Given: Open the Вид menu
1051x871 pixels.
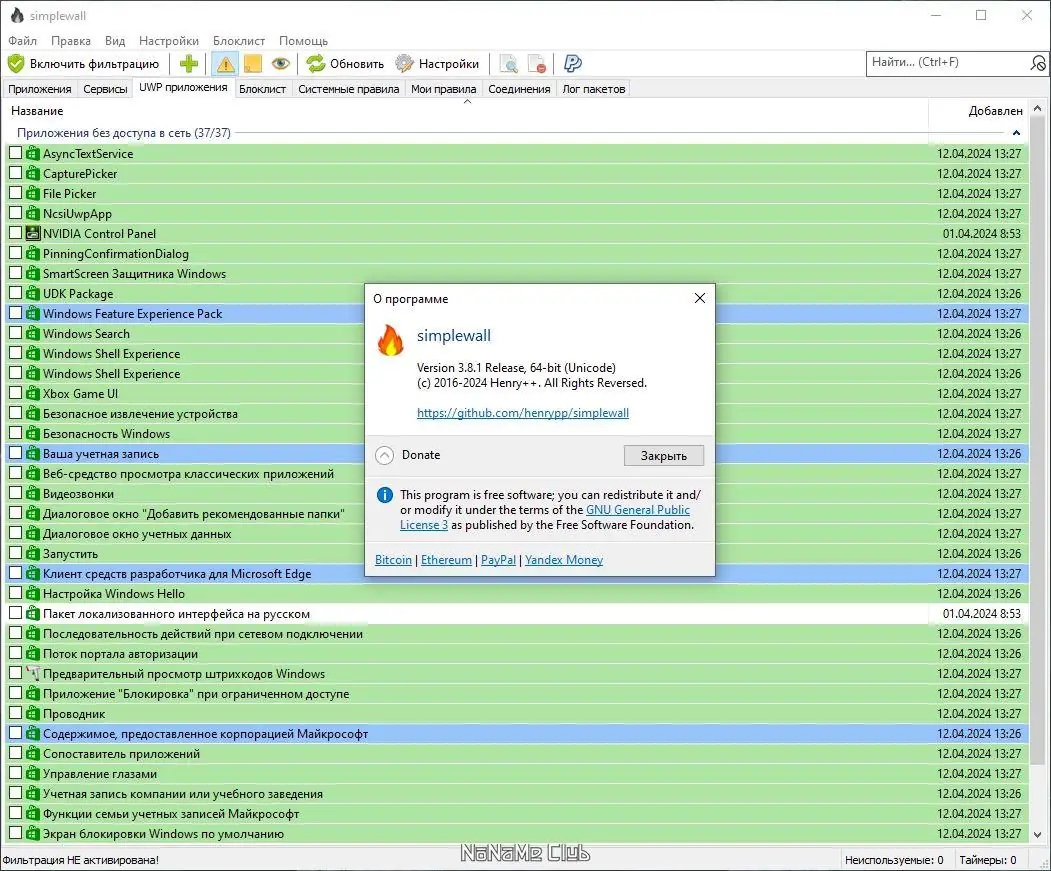Looking at the screenshot, I should pyautogui.click(x=115, y=41).
